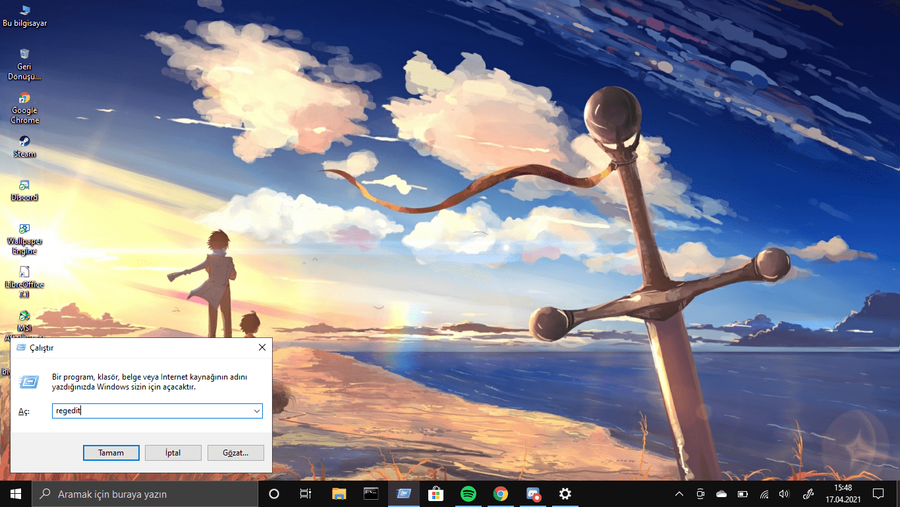This screenshot has height=507, width=900.
Task: Open Spotify from taskbar
Action: [468, 494]
